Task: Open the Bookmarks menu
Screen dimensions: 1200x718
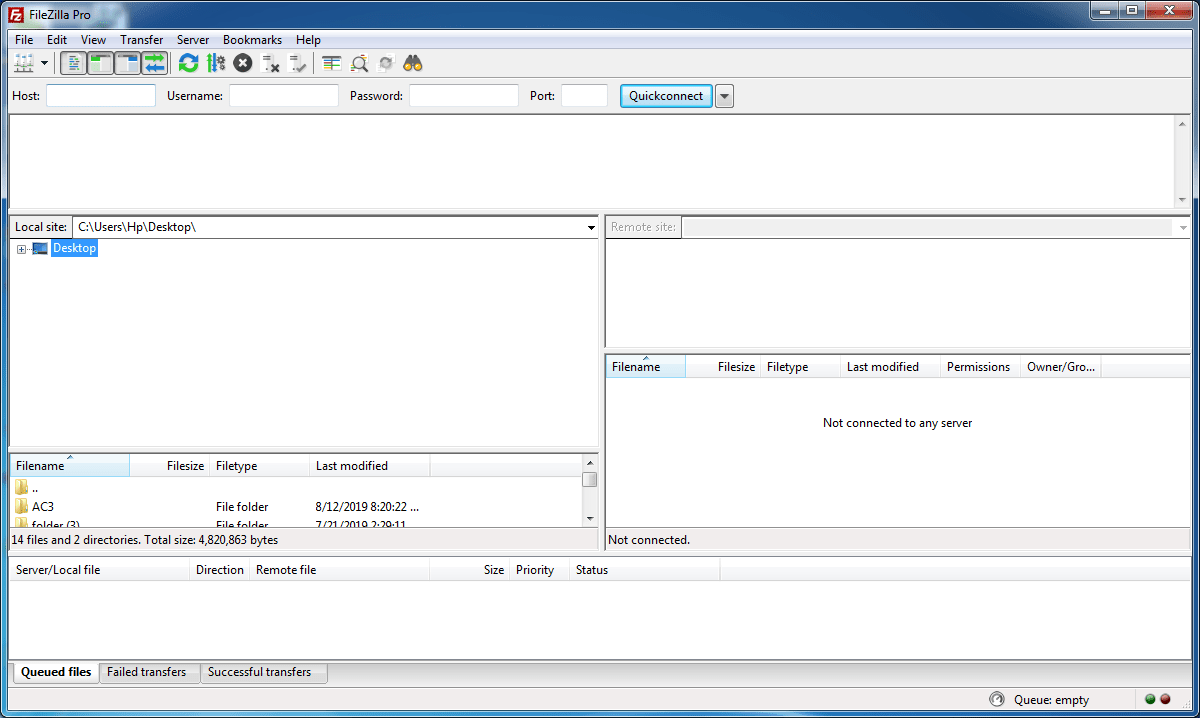Action: 252,40
